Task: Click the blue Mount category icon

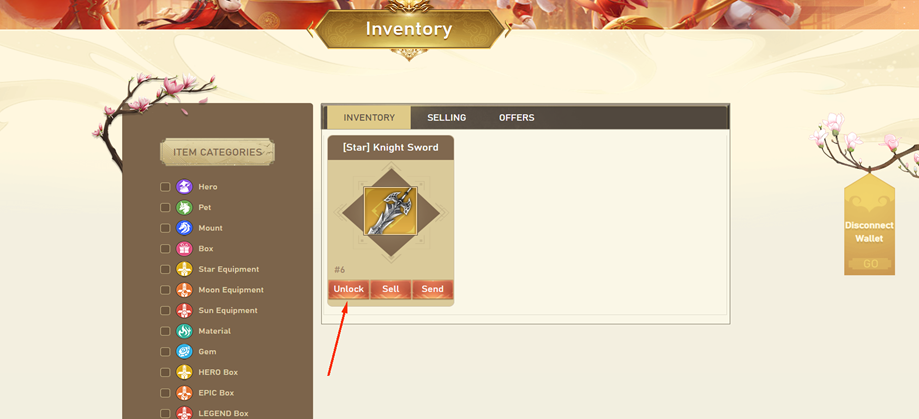Action: pos(184,228)
